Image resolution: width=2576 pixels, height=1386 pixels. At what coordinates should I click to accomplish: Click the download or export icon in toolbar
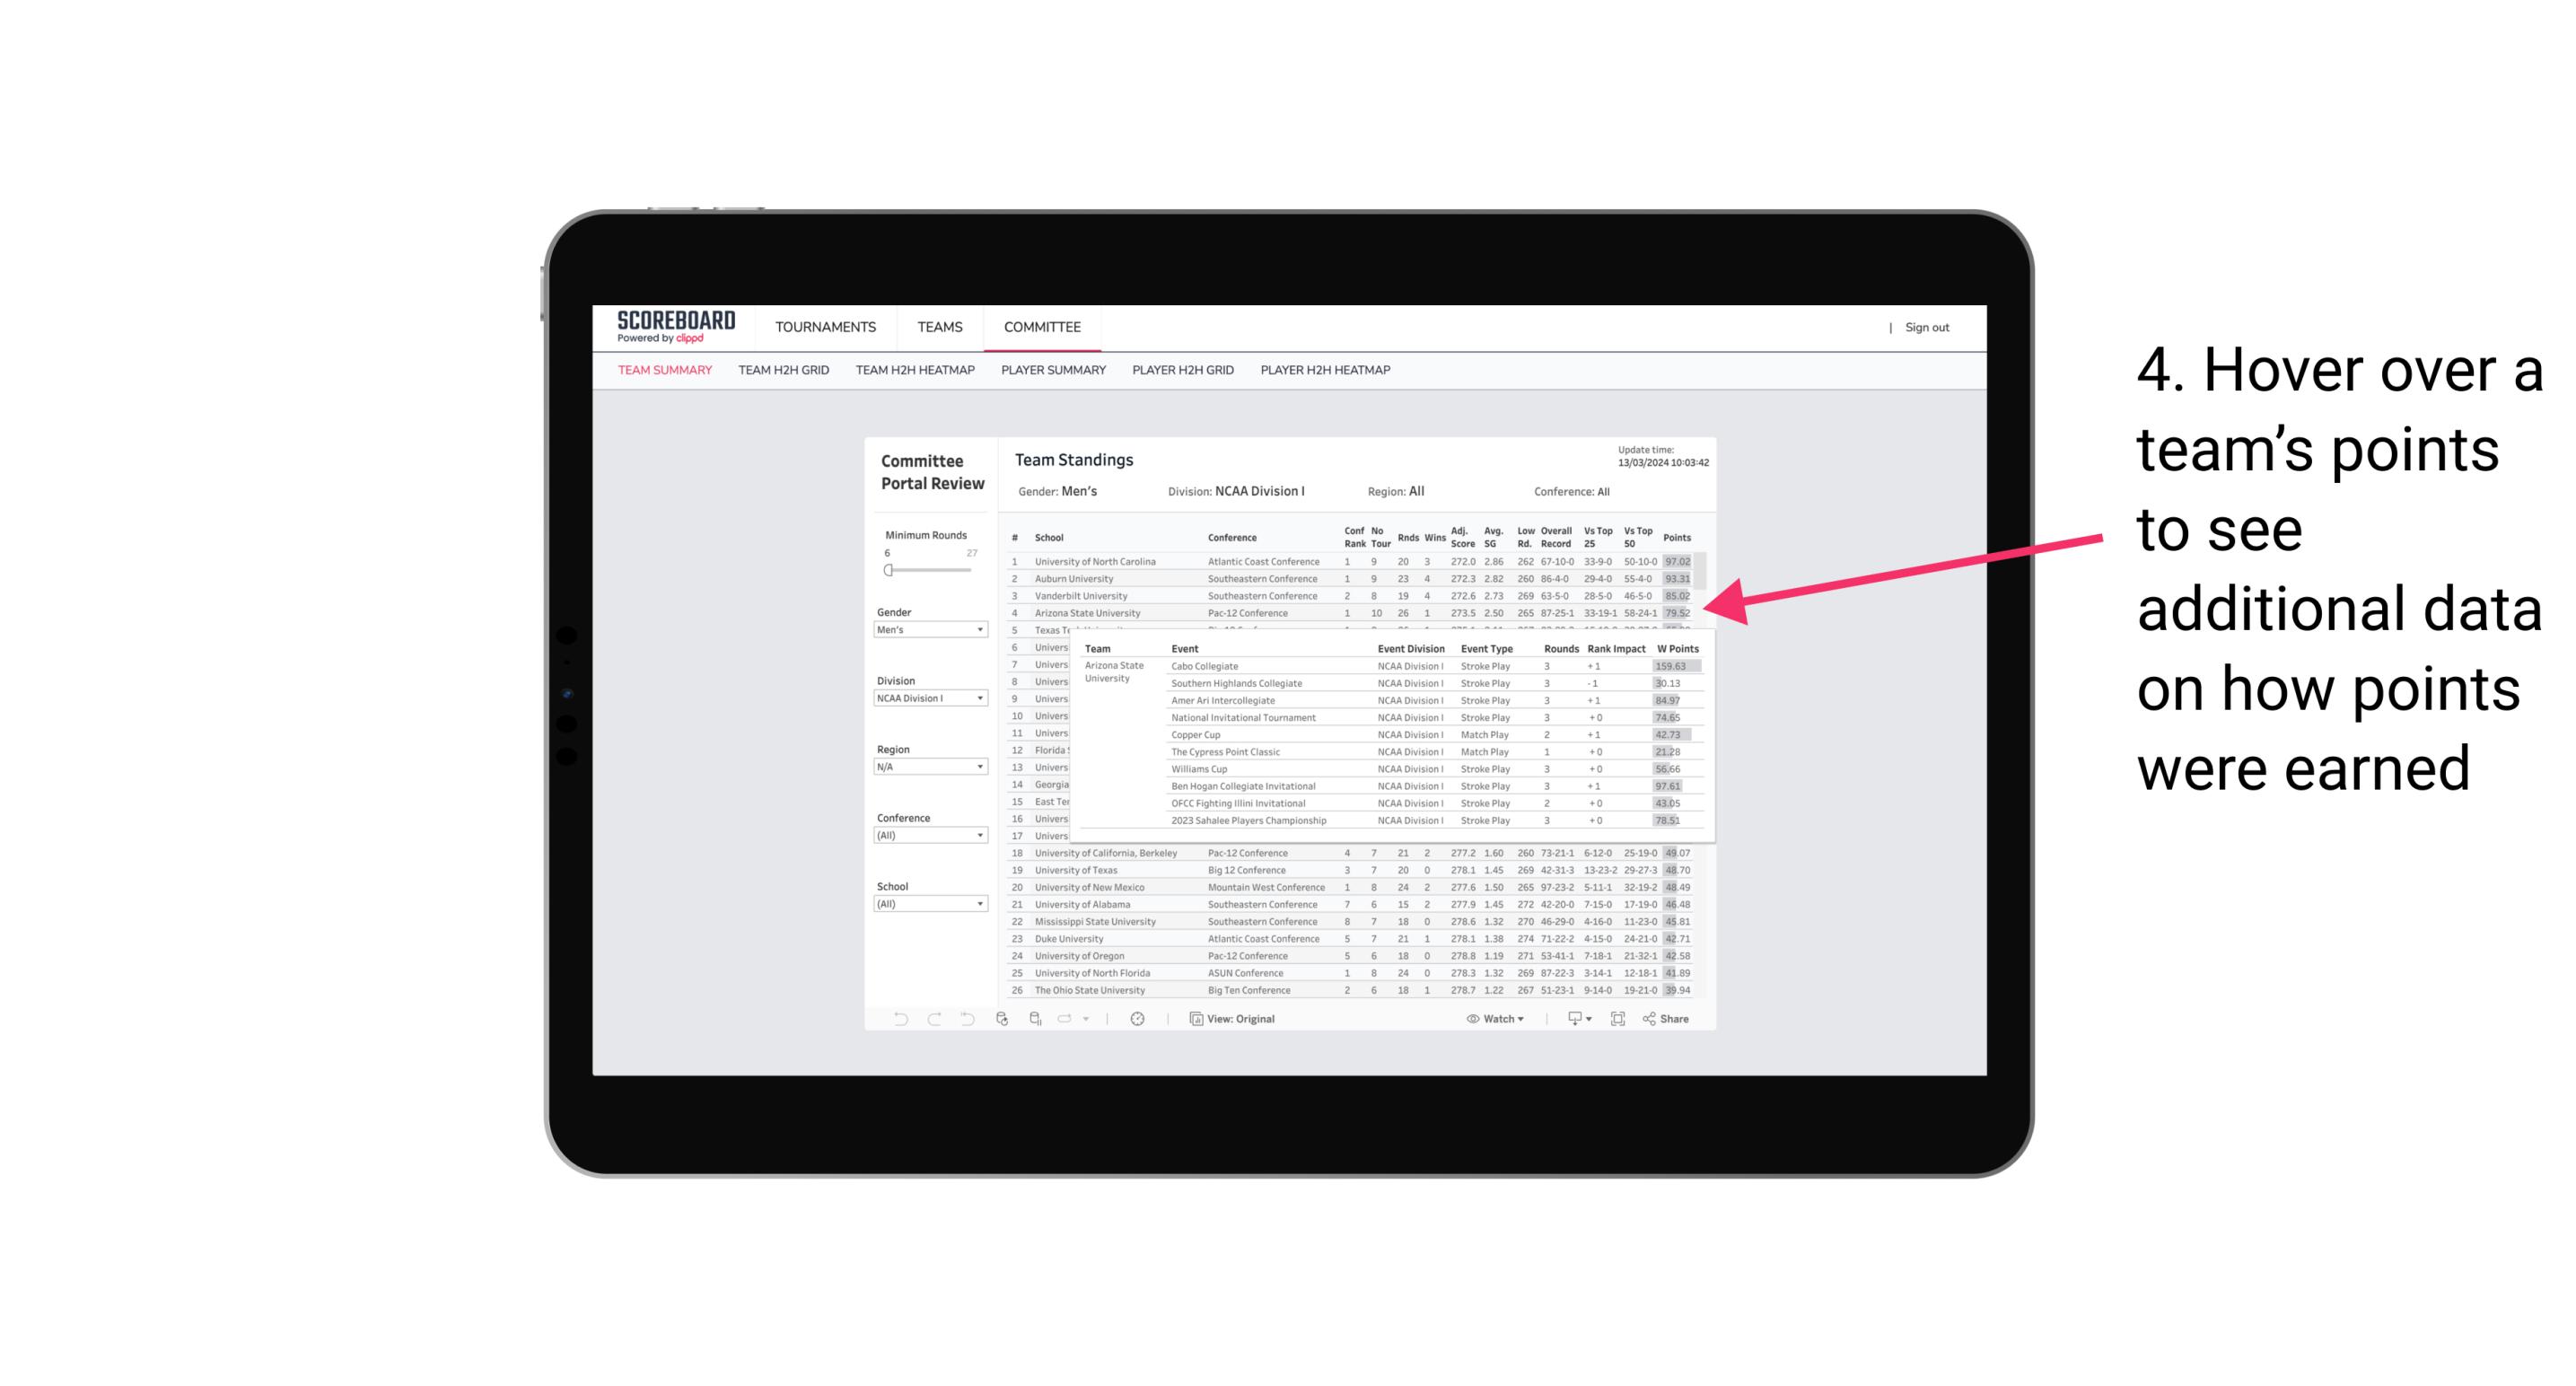click(1573, 1019)
